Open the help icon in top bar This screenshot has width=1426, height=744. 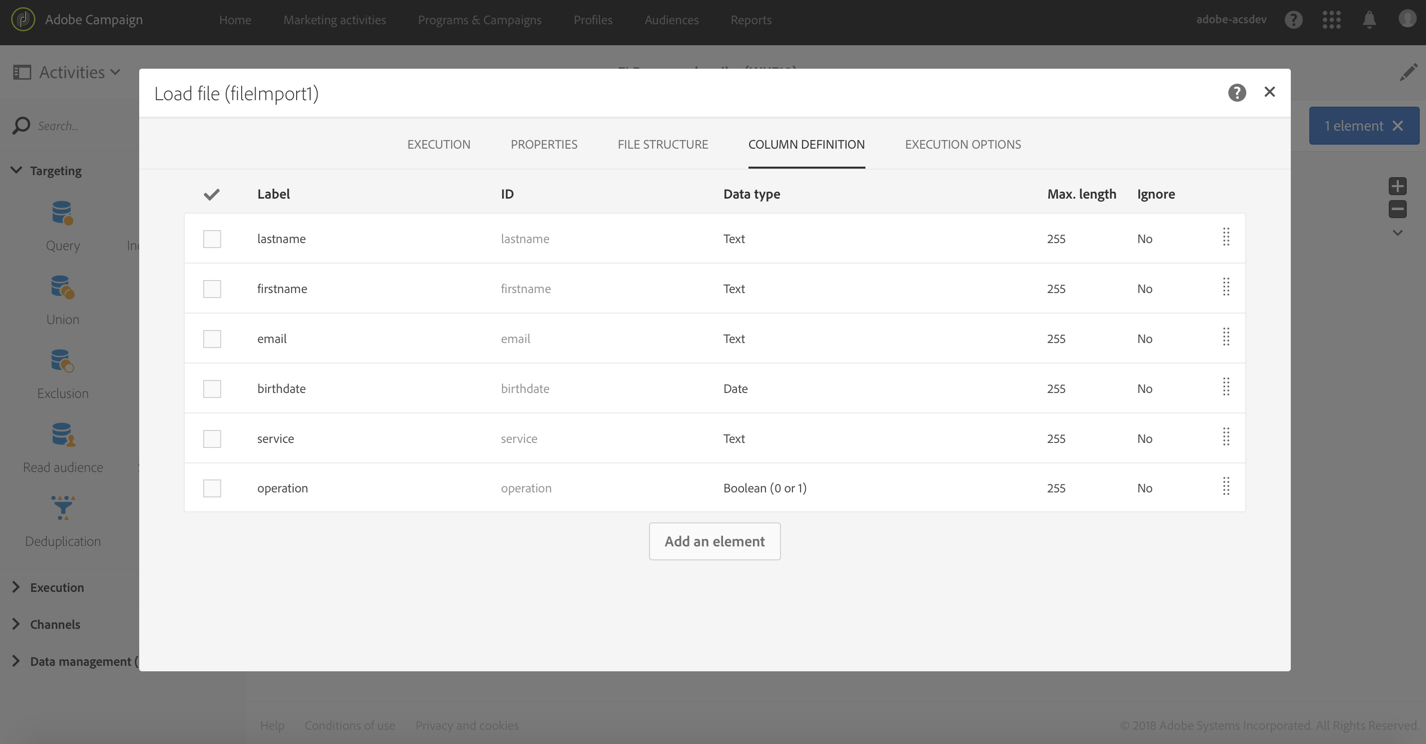tap(1293, 20)
